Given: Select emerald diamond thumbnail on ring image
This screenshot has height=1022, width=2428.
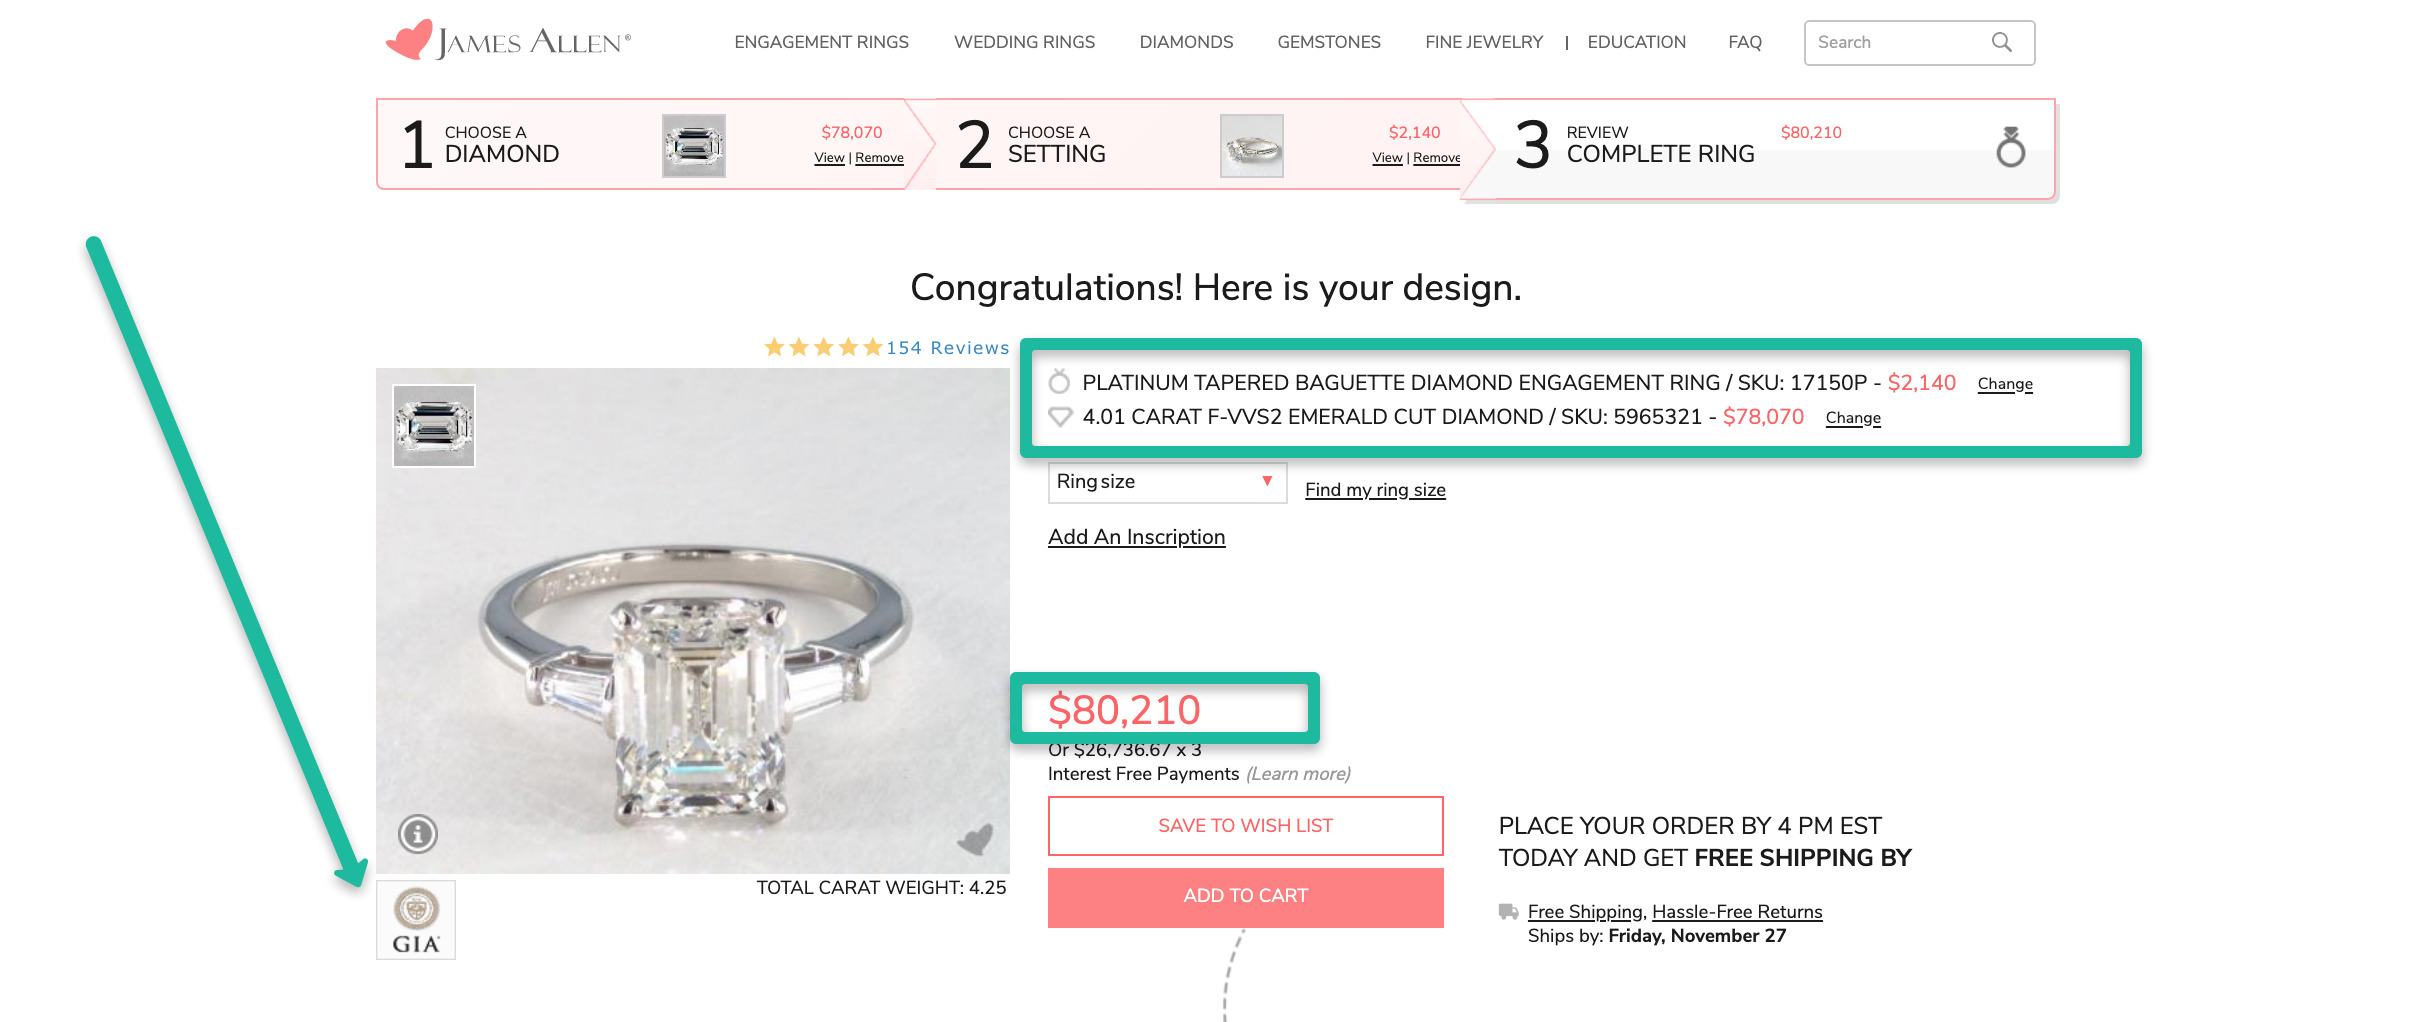Looking at the screenshot, I should [434, 426].
